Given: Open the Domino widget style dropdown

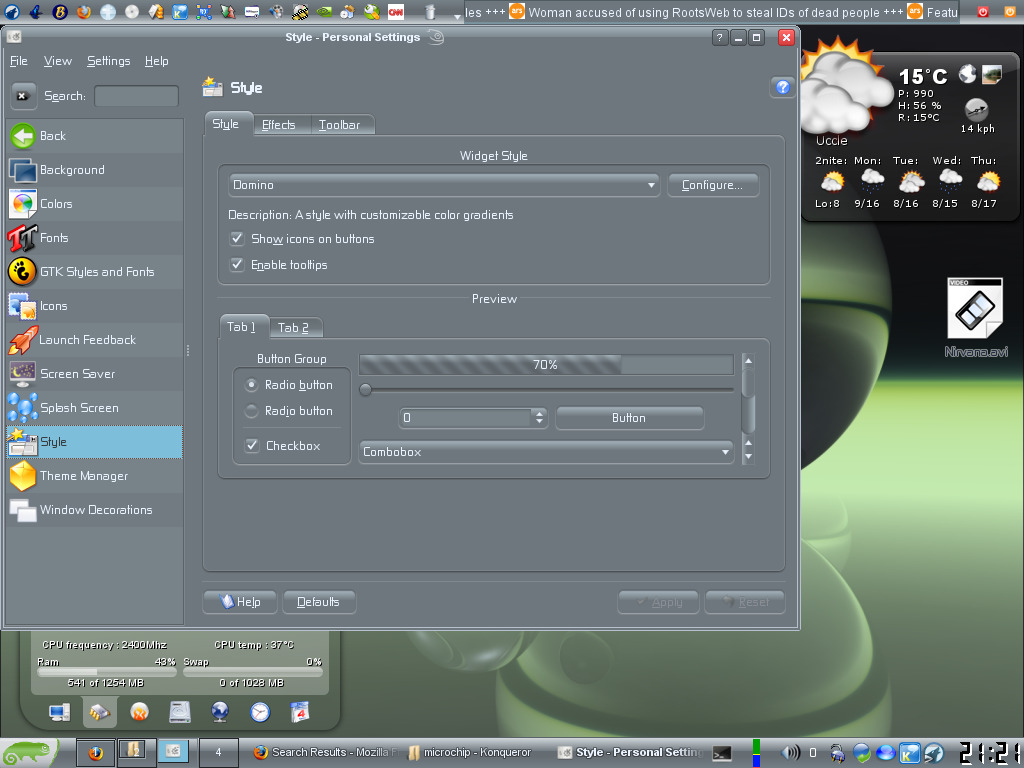Looking at the screenshot, I should pos(444,185).
